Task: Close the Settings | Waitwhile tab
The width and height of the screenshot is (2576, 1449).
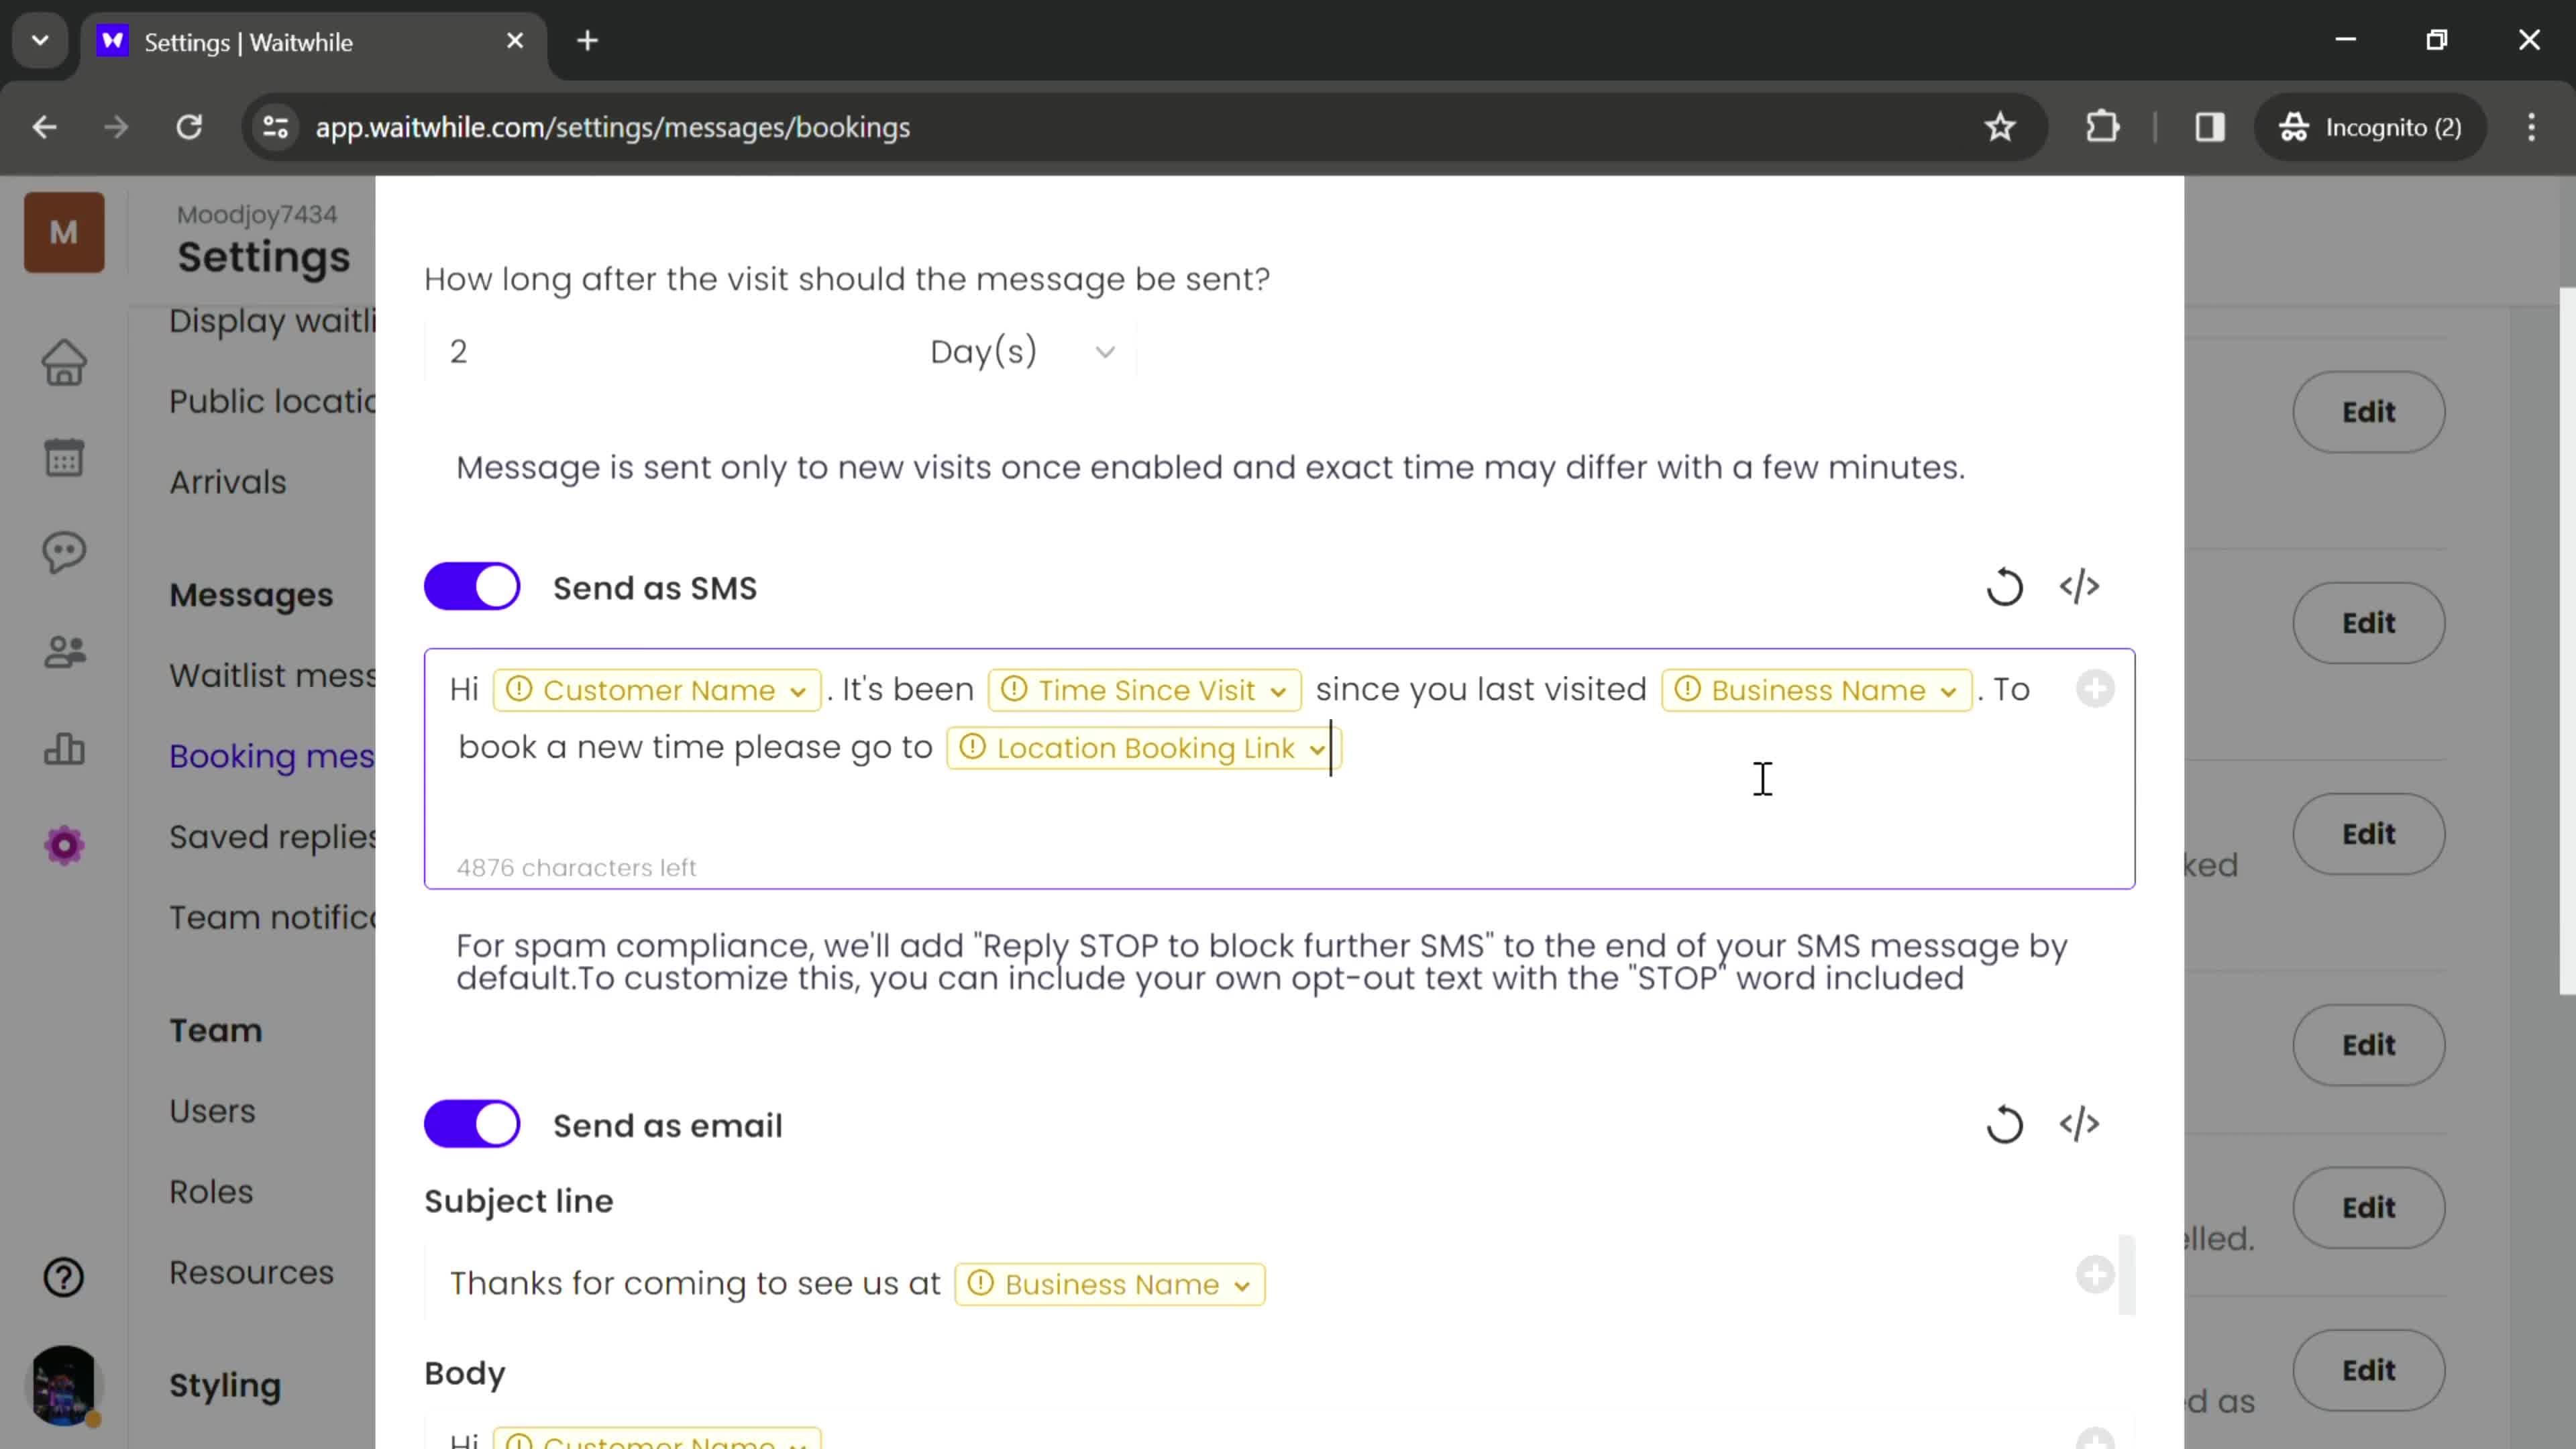Action: coord(515,41)
